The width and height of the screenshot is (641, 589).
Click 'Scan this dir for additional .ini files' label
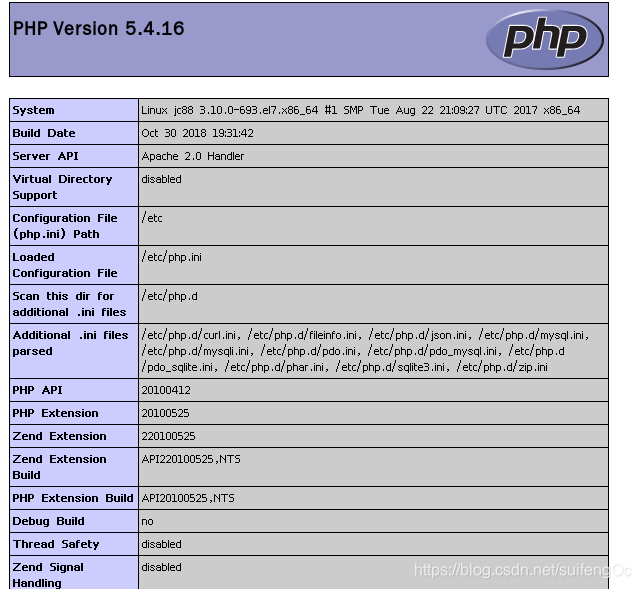69,304
